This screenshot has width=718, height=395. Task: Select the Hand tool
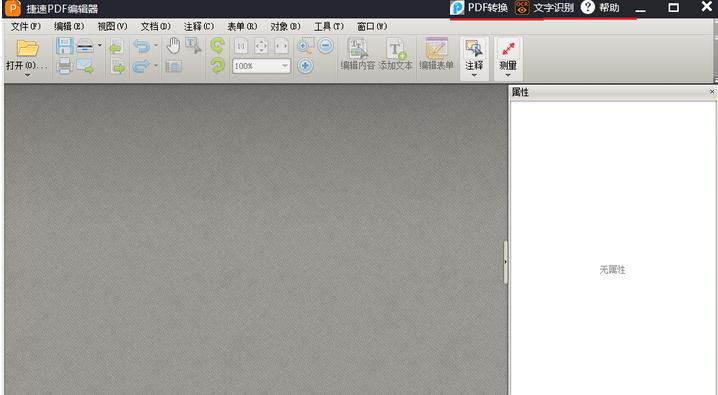click(x=173, y=46)
